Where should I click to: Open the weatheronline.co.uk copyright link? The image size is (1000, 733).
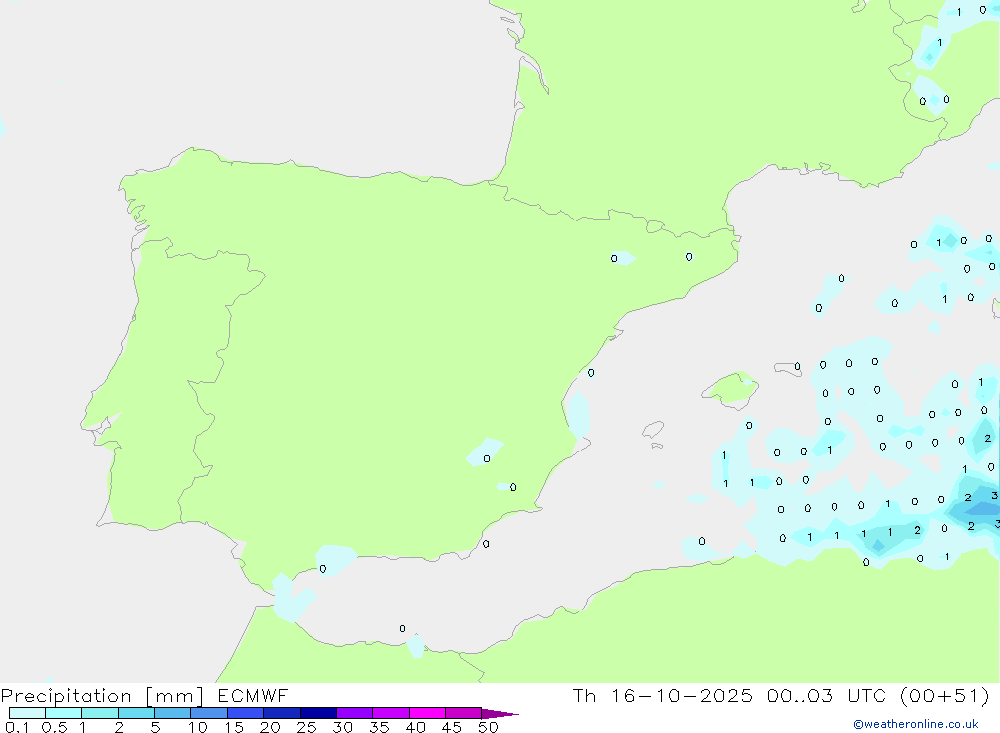tap(916, 724)
